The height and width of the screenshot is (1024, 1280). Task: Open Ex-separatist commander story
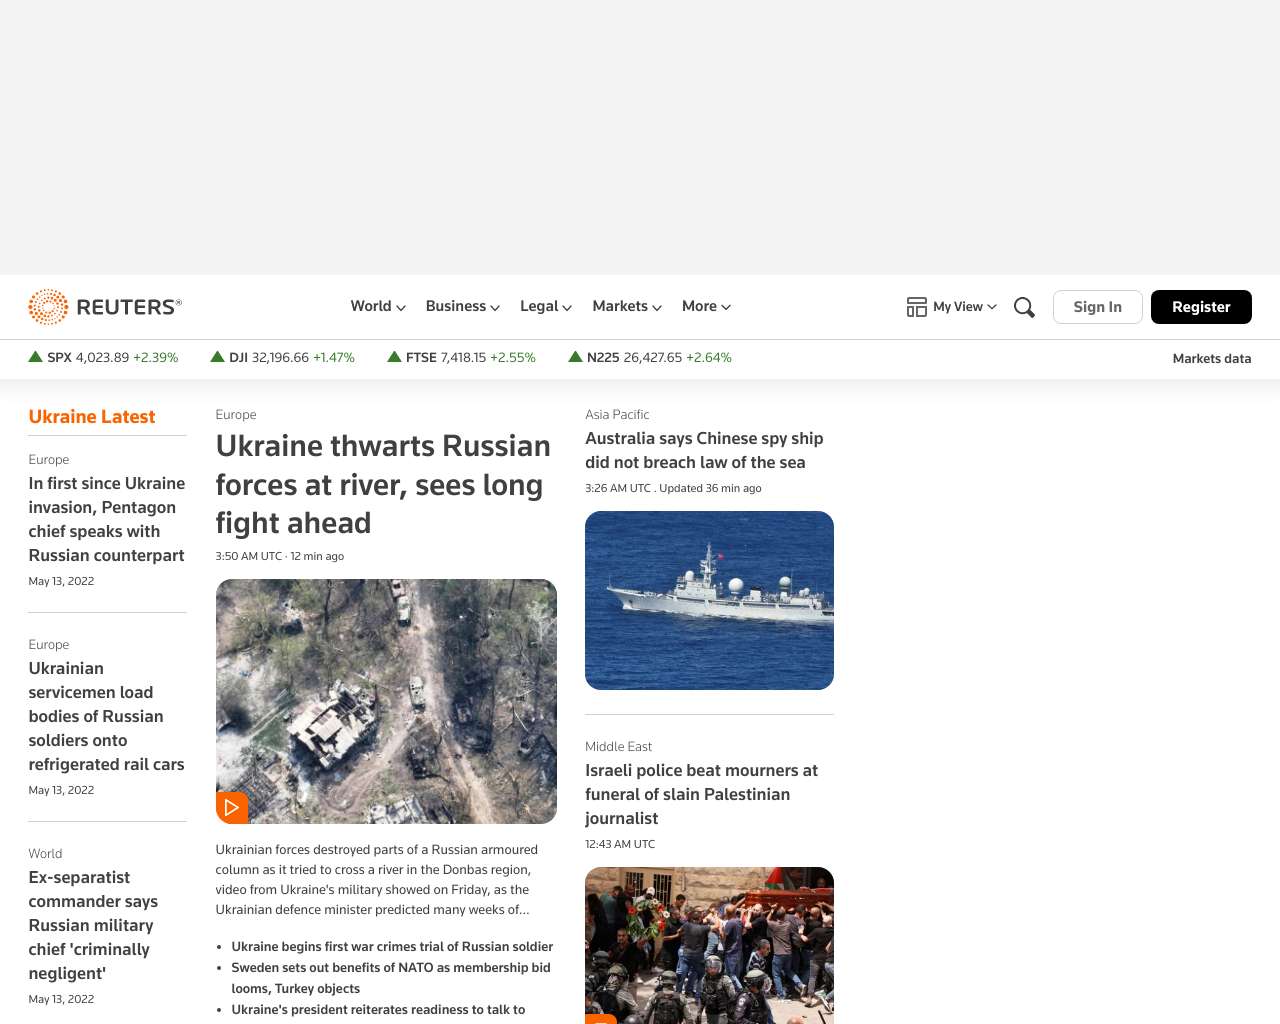[93, 925]
